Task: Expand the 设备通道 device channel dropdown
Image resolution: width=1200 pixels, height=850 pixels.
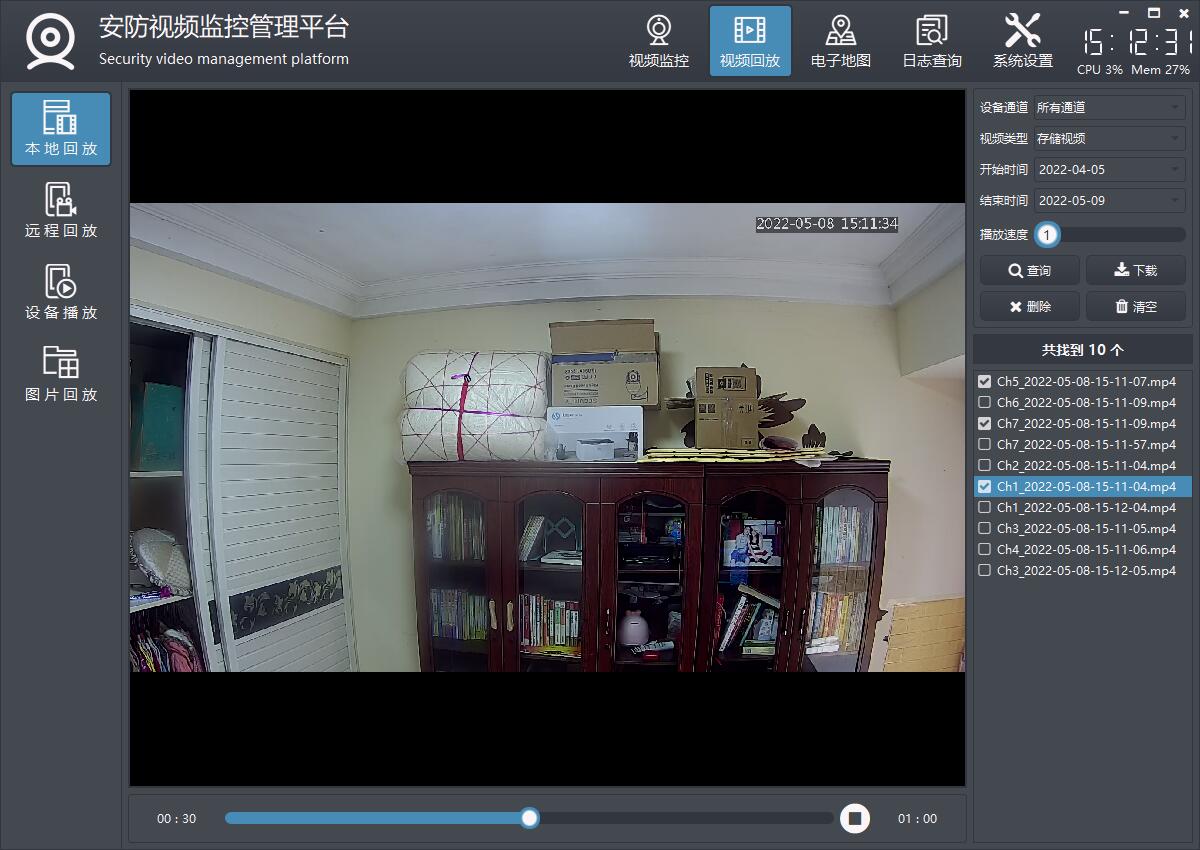Action: [1109, 107]
